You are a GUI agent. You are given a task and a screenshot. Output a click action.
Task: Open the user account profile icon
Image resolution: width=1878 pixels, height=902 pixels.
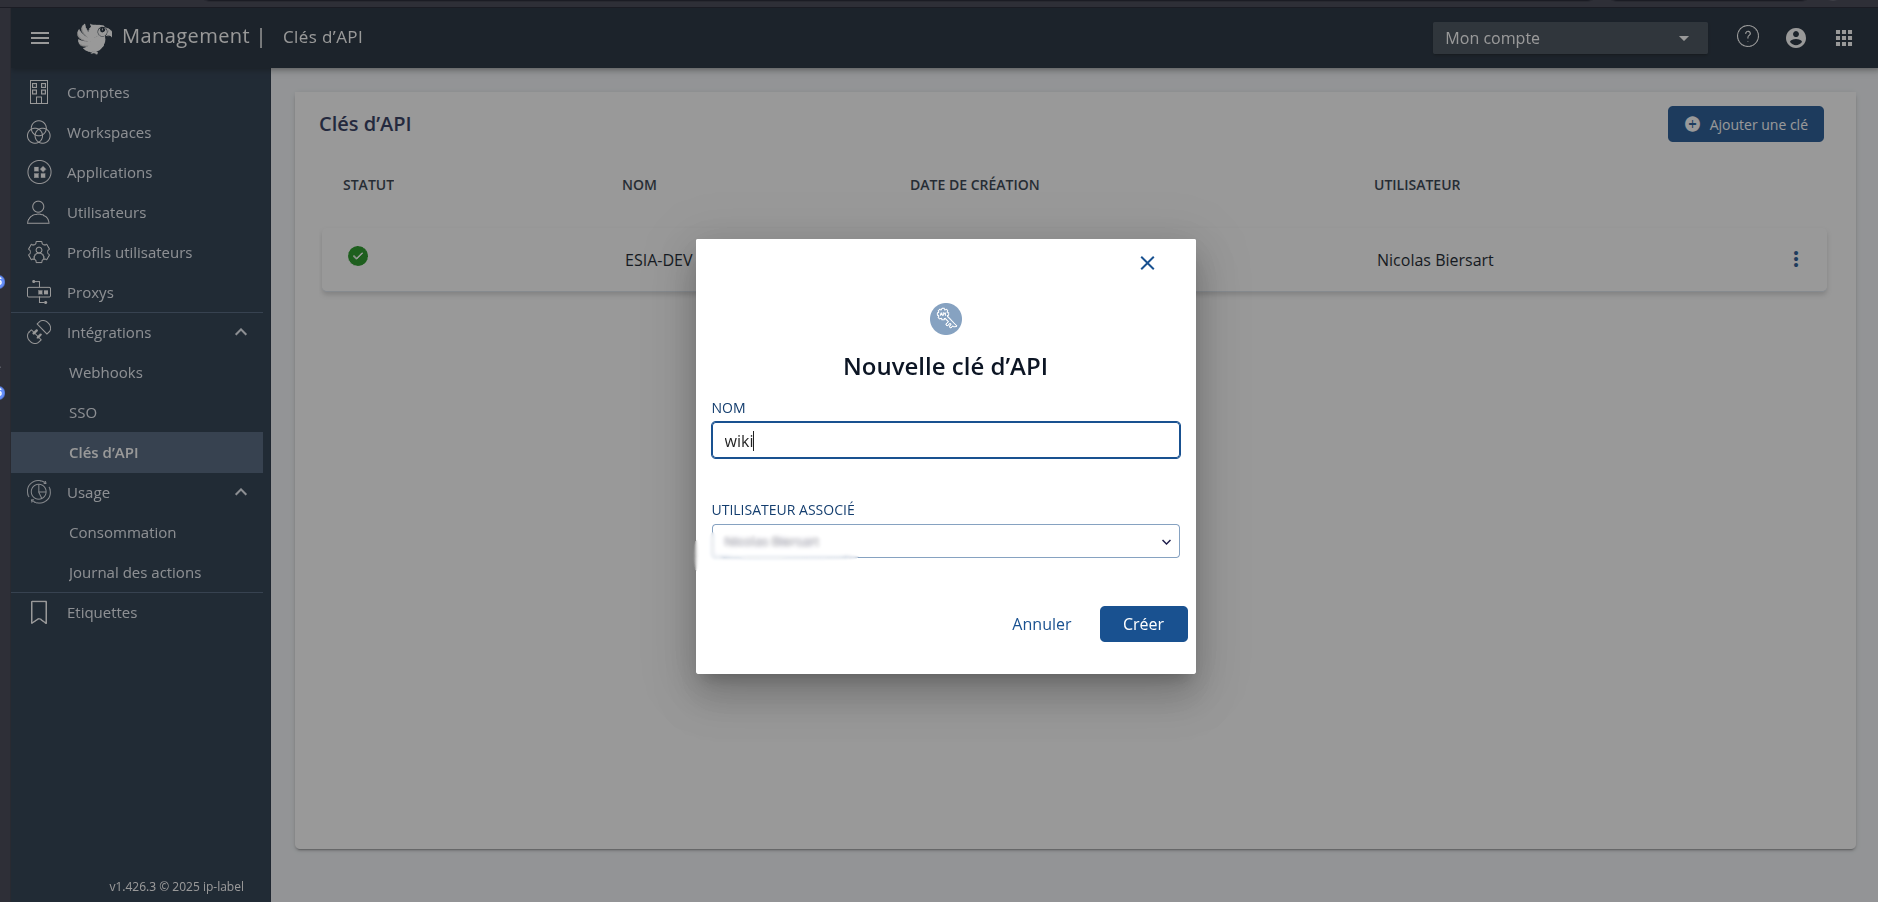coord(1795,38)
